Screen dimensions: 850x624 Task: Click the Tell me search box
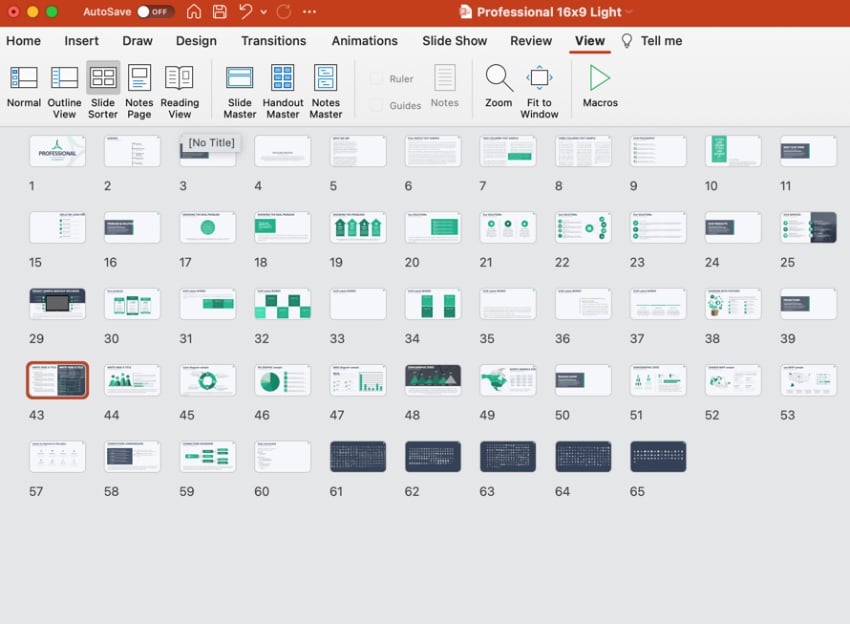[661, 41]
